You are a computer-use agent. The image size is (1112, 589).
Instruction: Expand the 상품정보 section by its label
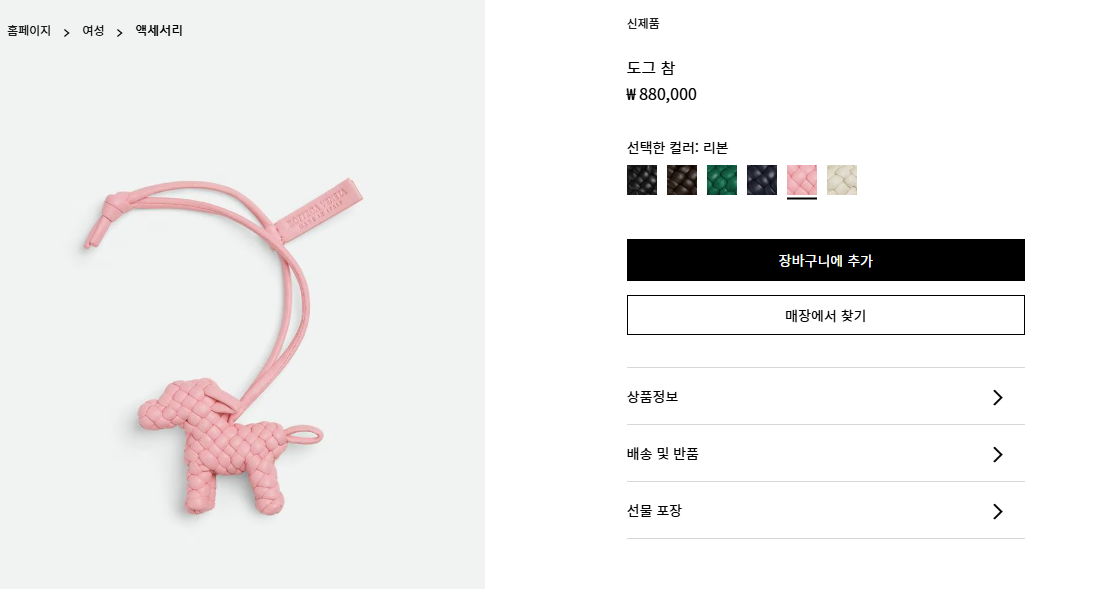(652, 397)
